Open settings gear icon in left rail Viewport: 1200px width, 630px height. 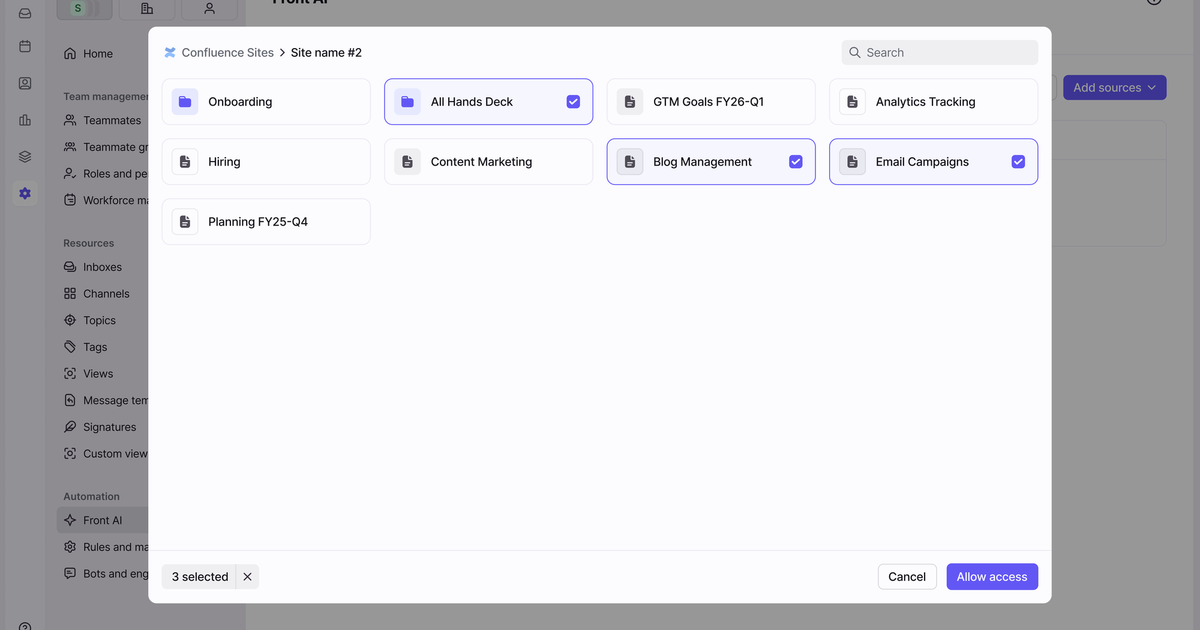(25, 193)
